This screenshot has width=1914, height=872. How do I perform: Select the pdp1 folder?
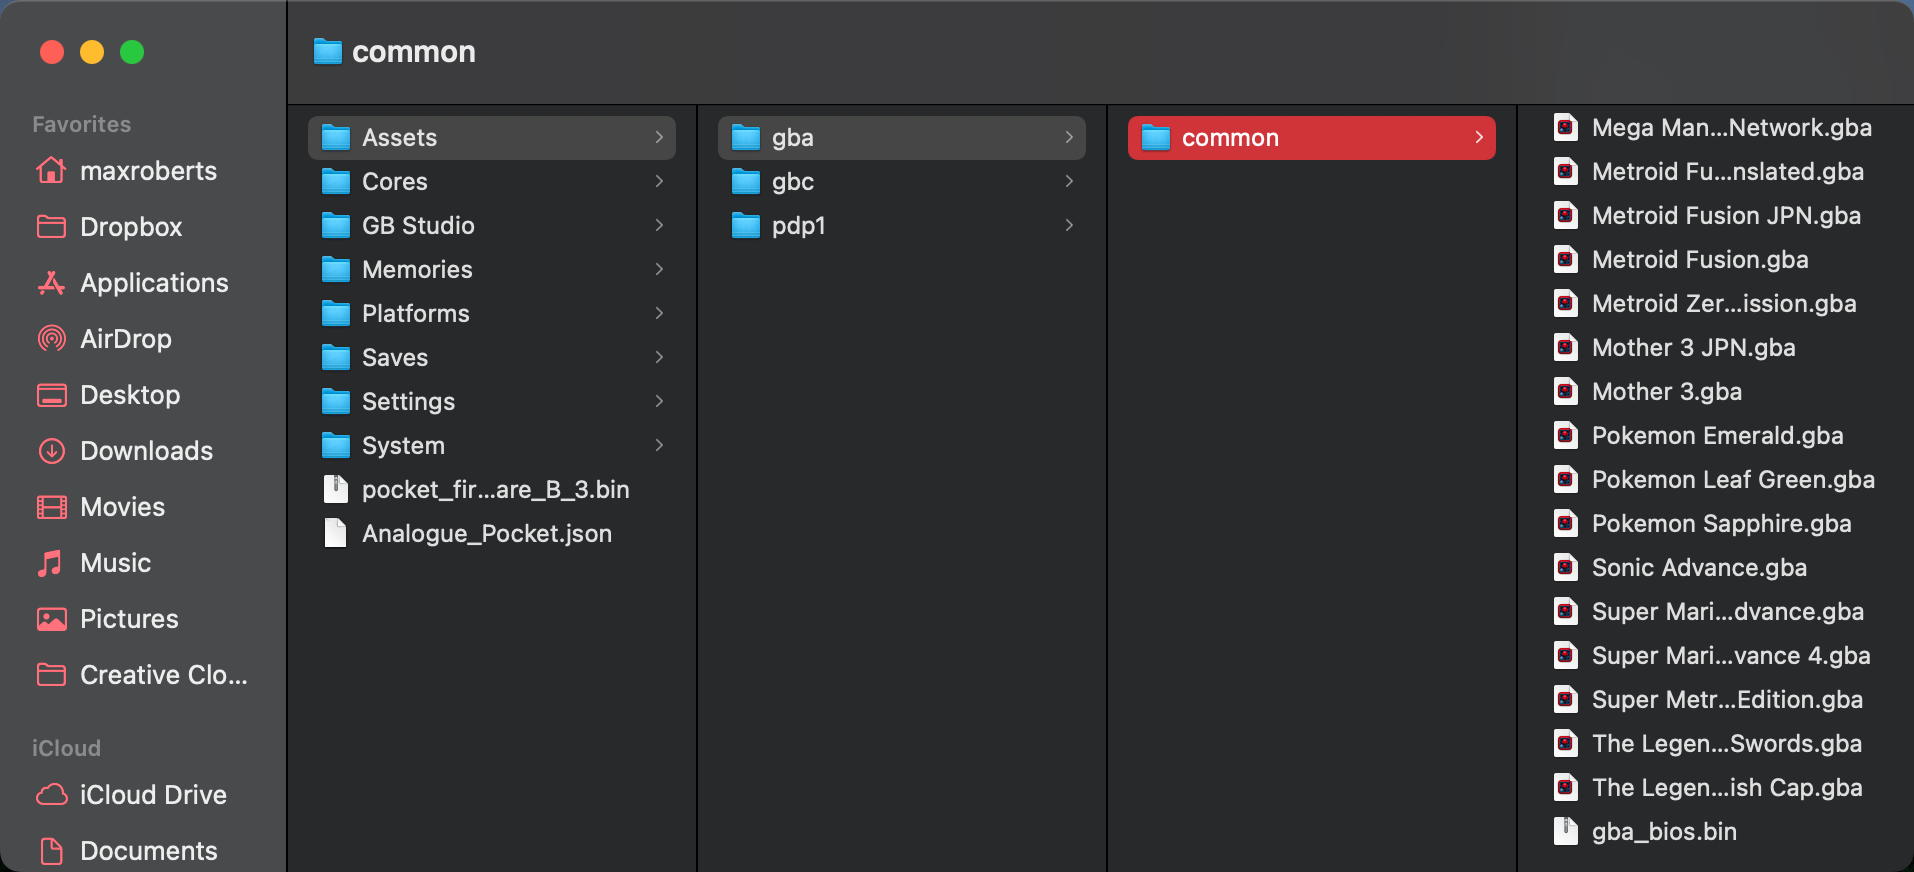point(798,226)
